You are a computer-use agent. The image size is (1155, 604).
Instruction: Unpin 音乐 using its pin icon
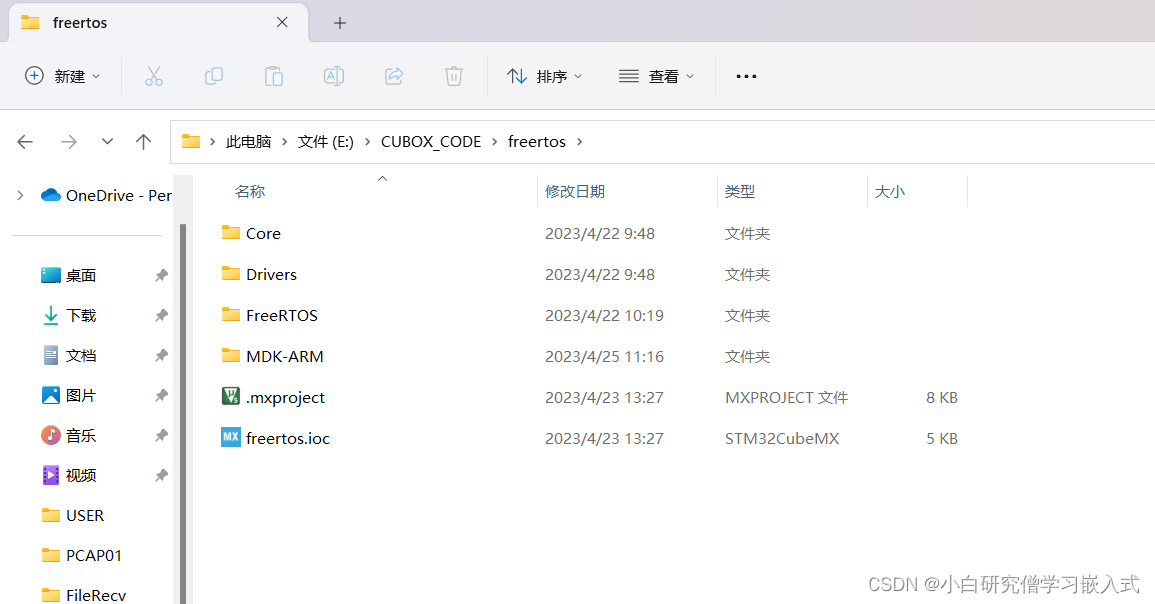[x=161, y=435]
